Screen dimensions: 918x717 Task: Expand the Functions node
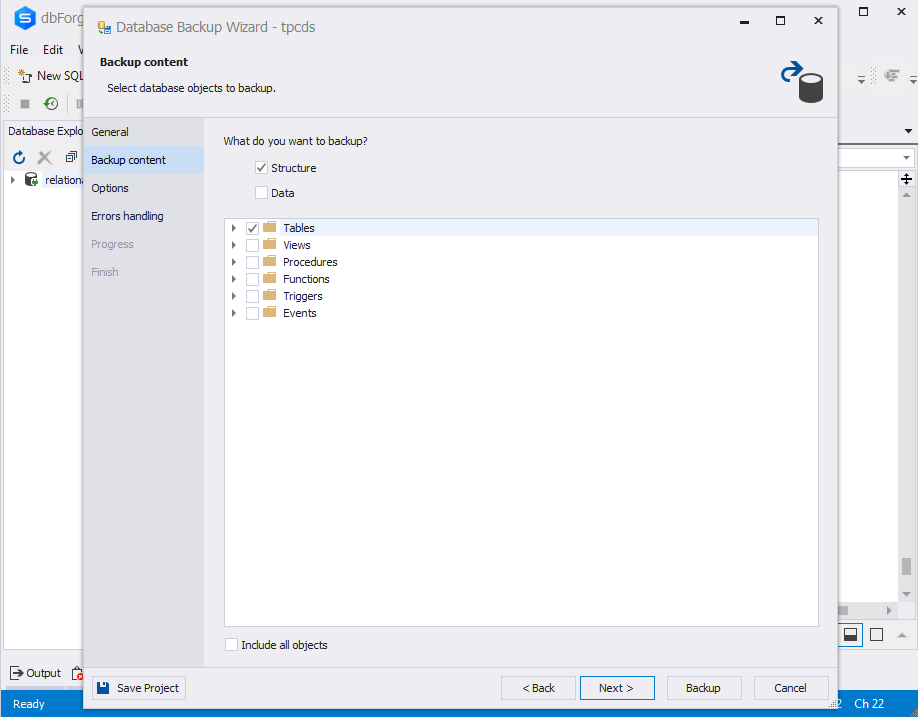click(x=234, y=279)
